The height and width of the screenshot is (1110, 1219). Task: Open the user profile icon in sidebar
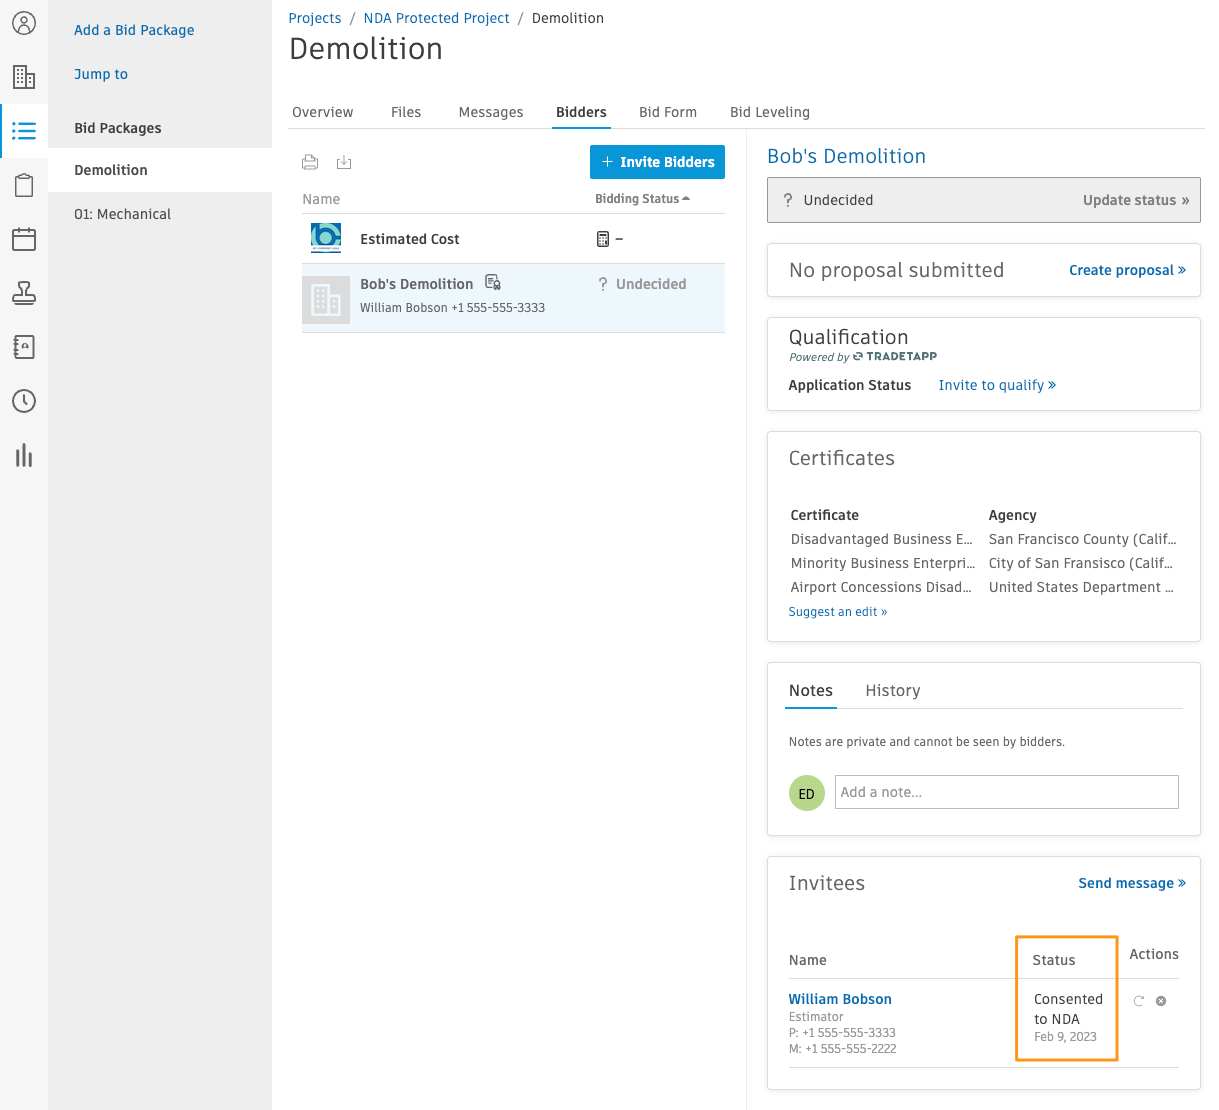click(24, 23)
